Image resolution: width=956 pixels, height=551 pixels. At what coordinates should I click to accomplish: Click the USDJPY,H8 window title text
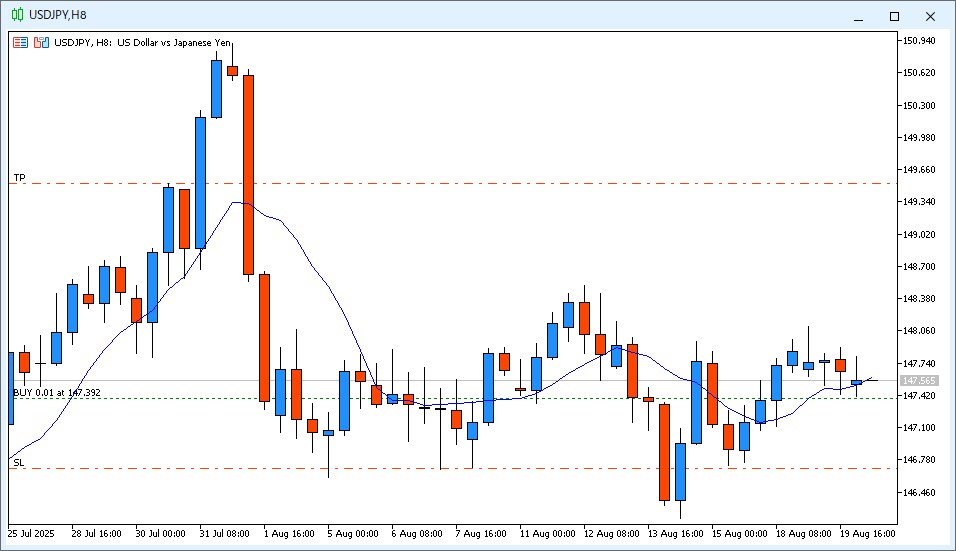[58, 15]
